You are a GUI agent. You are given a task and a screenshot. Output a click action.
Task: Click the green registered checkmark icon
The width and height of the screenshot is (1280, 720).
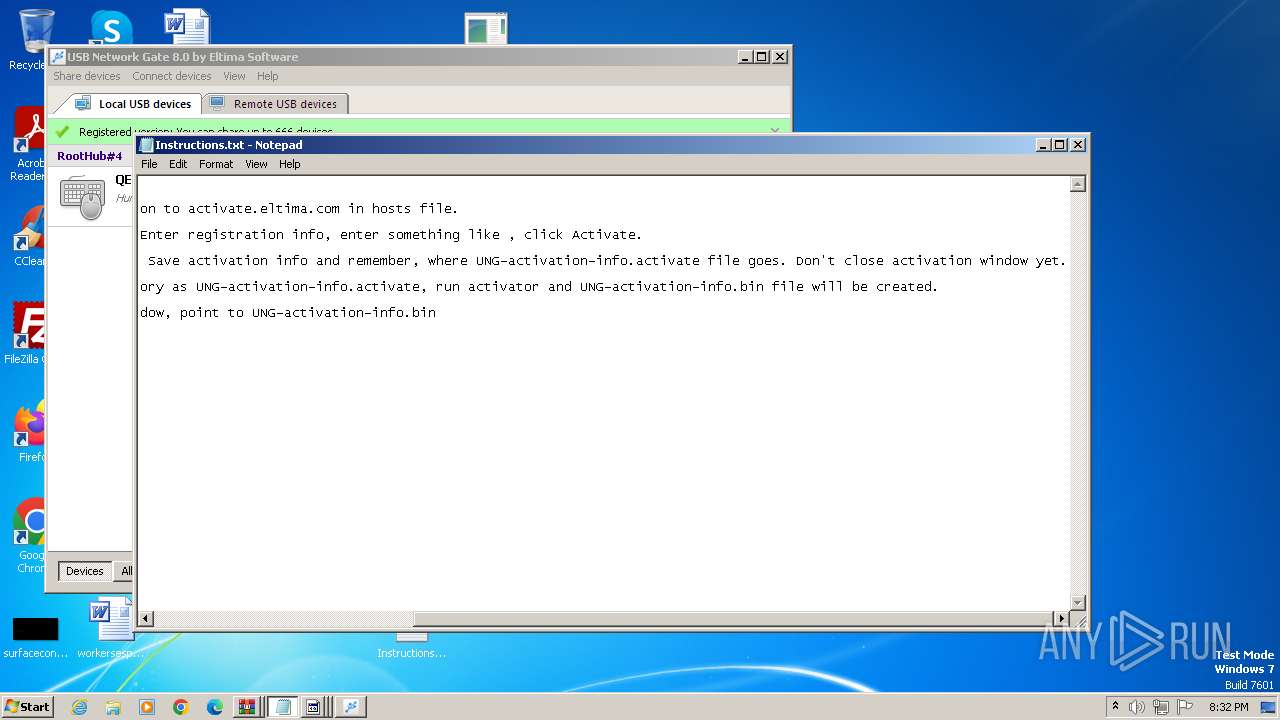coord(62,131)
